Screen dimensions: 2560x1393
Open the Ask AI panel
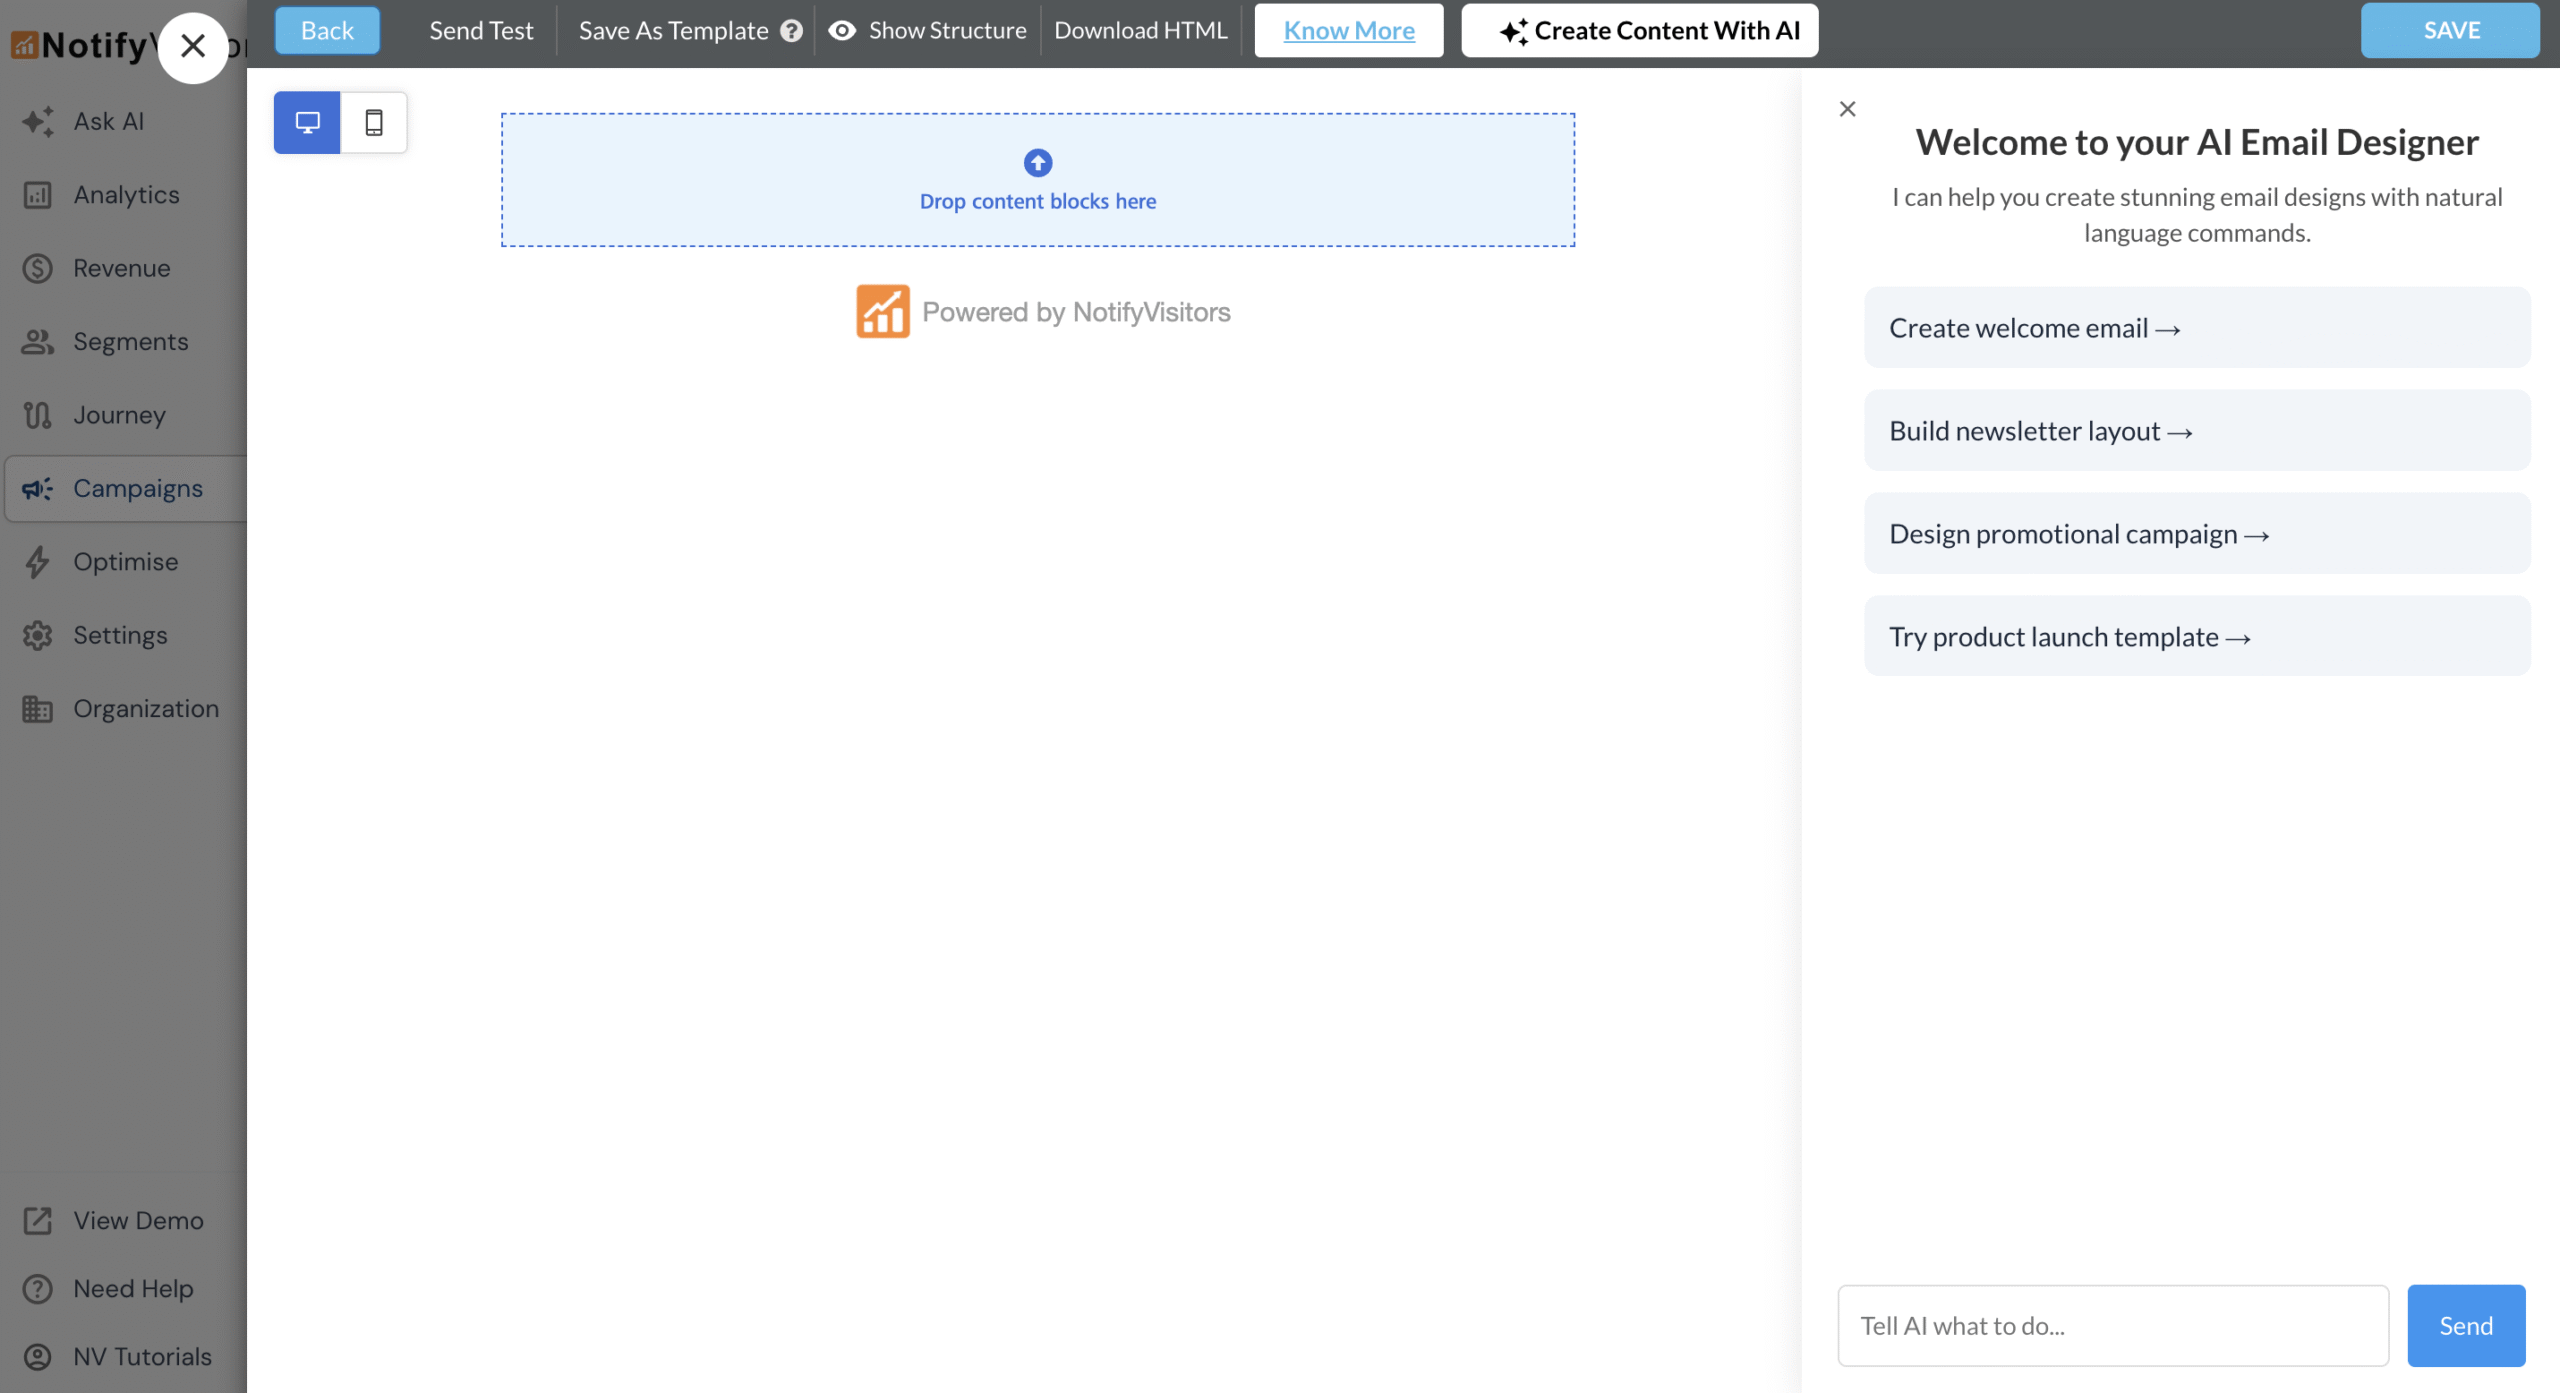tap(107, 121)
